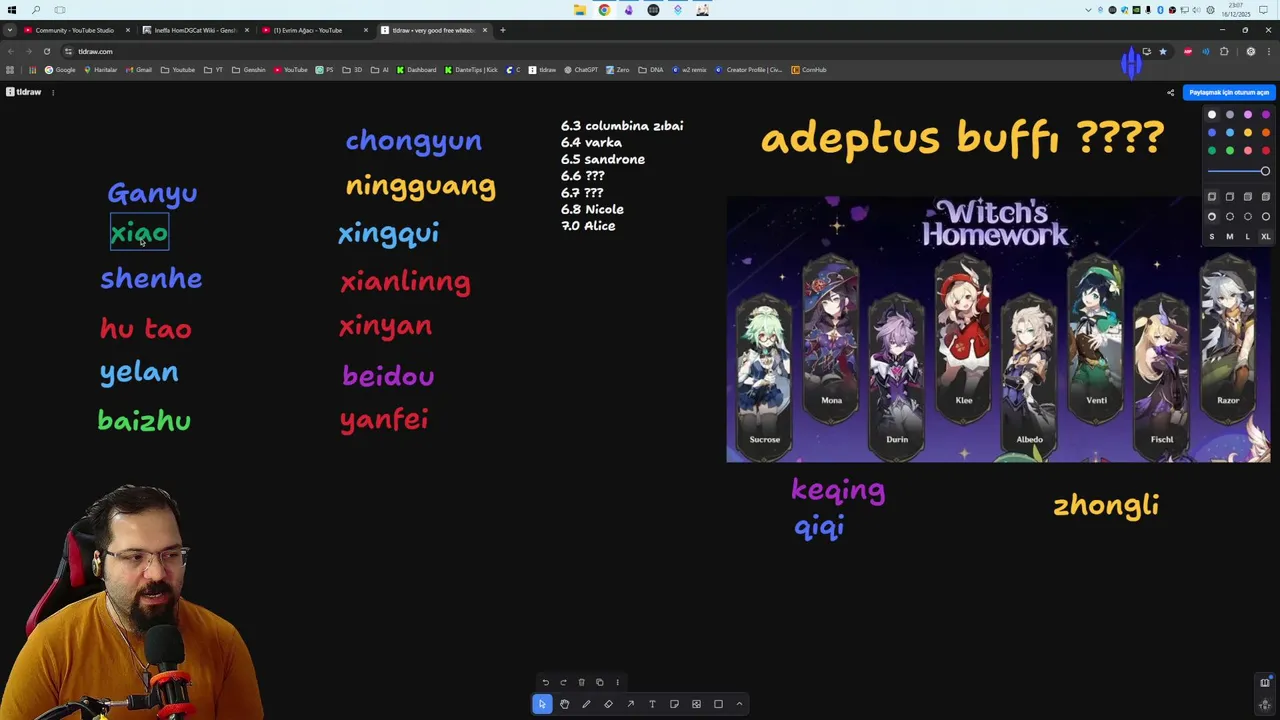
Task: Click the Redo arrow
Action: tap(563, 682)
